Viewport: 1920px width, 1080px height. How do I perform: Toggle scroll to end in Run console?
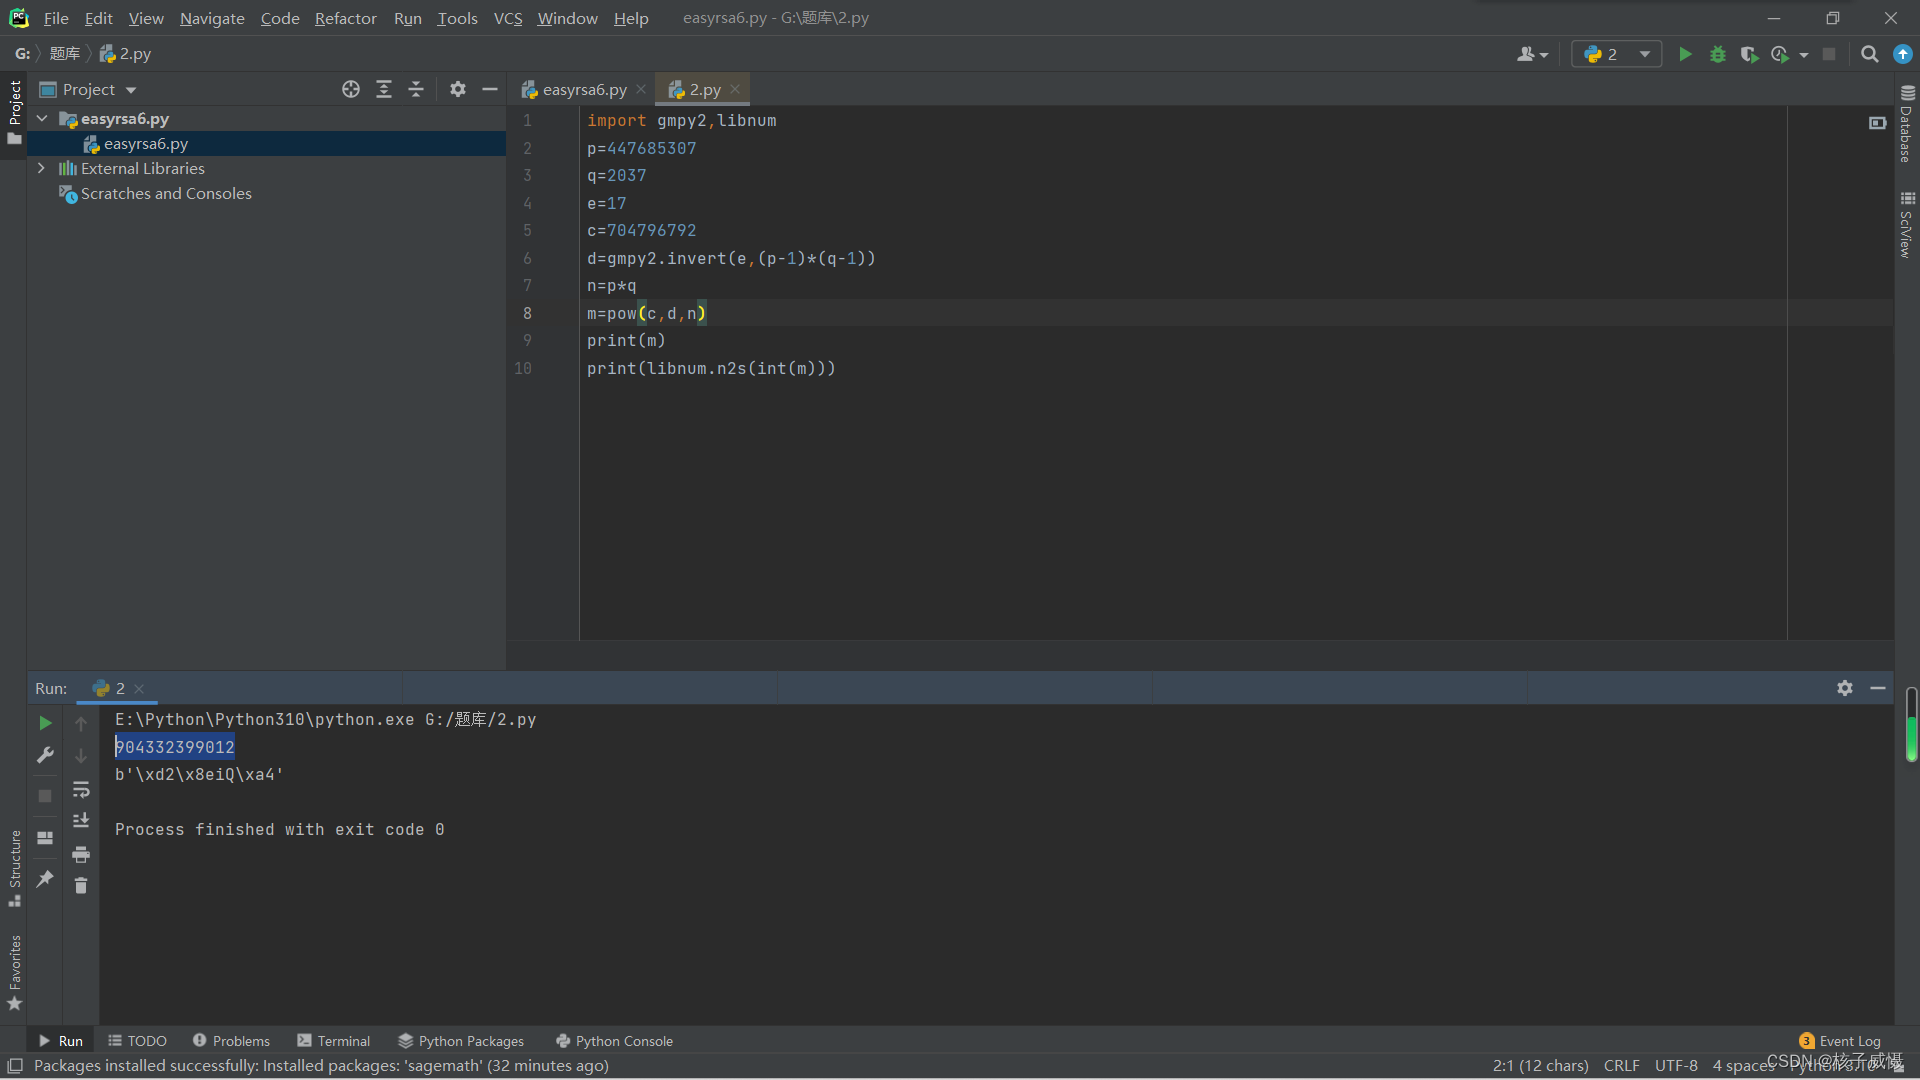click(x=81, y=821)
